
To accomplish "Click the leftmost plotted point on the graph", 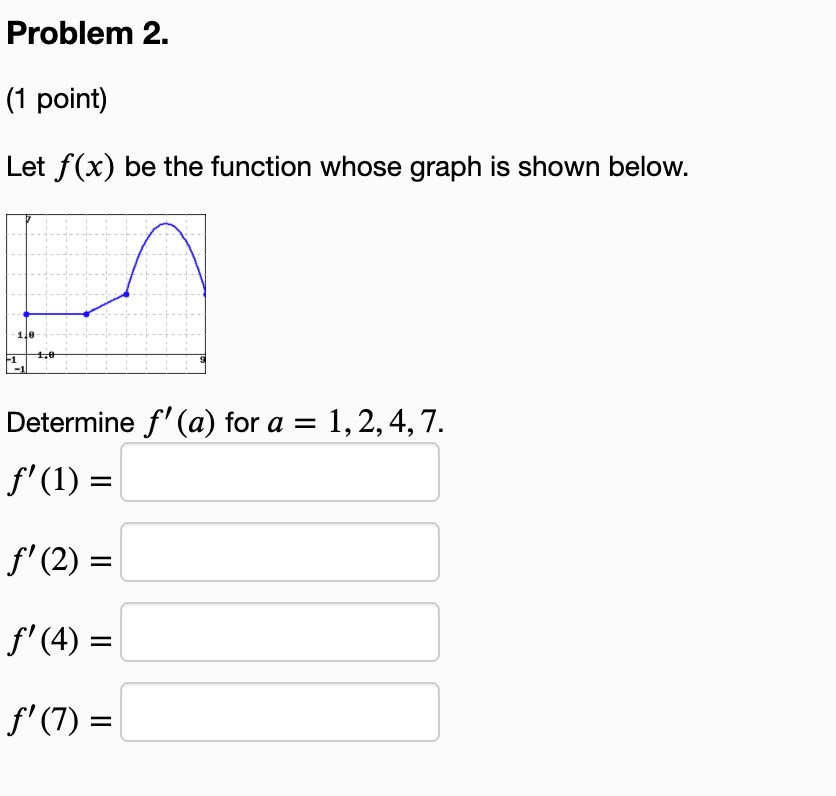I will coord(25,314).
